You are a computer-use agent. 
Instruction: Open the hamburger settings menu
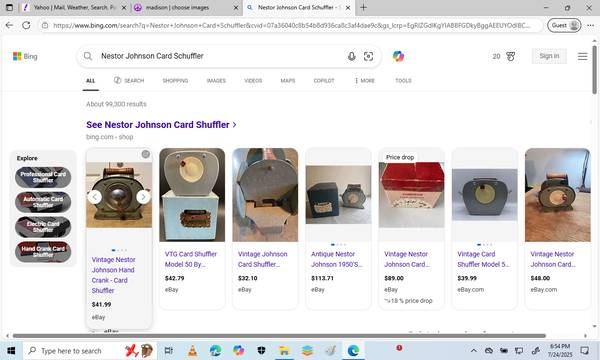[x=582, y=56]
